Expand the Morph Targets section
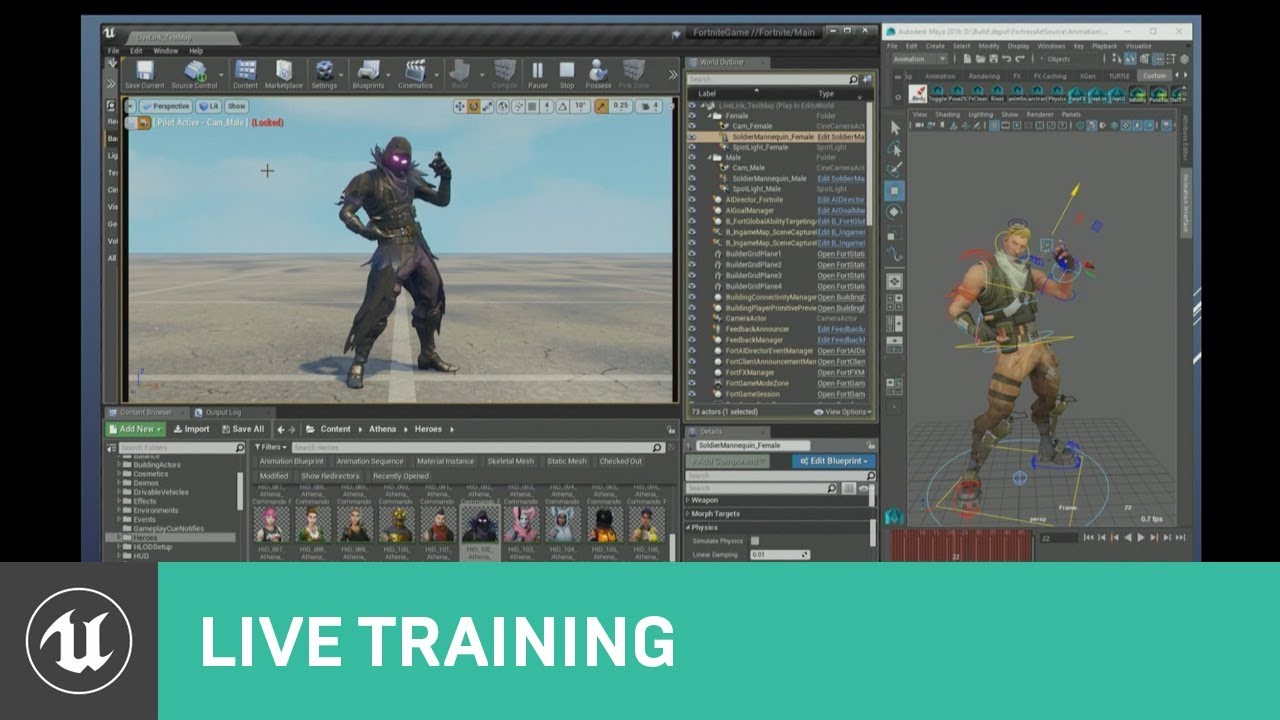This screenshot has height=720, width=1280. coord(687,514)
